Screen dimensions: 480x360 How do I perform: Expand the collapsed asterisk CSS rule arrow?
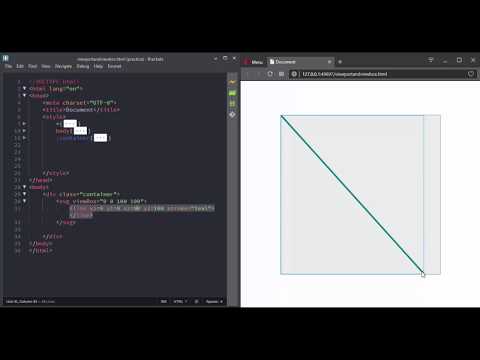tap(24, 123)
